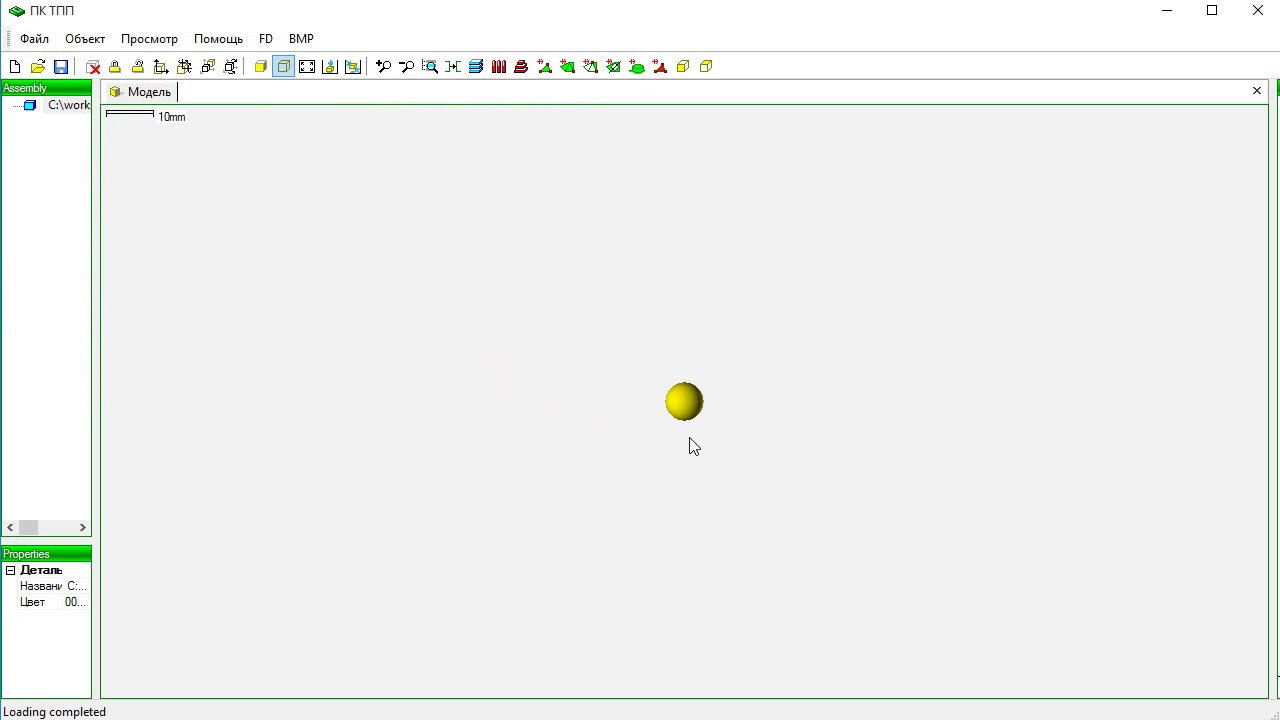Click the Название property value
Screen dimensions: 1280x720
[x=76, y=586]
